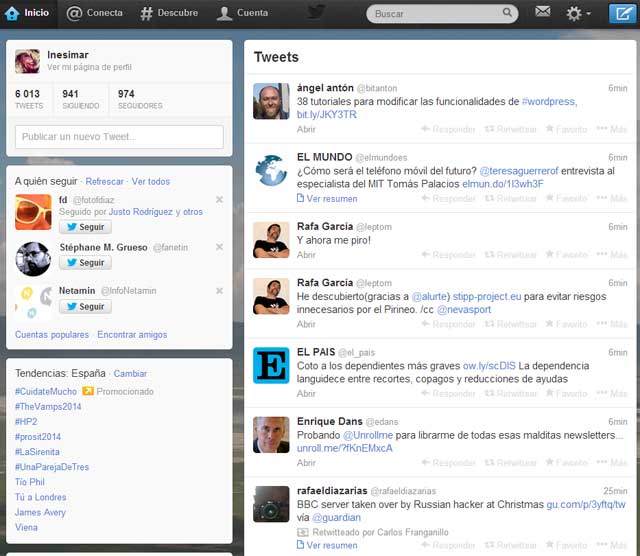Screen dimensions: 640x556
Task: Open #wordpress hashtag link
Action: 549,101
